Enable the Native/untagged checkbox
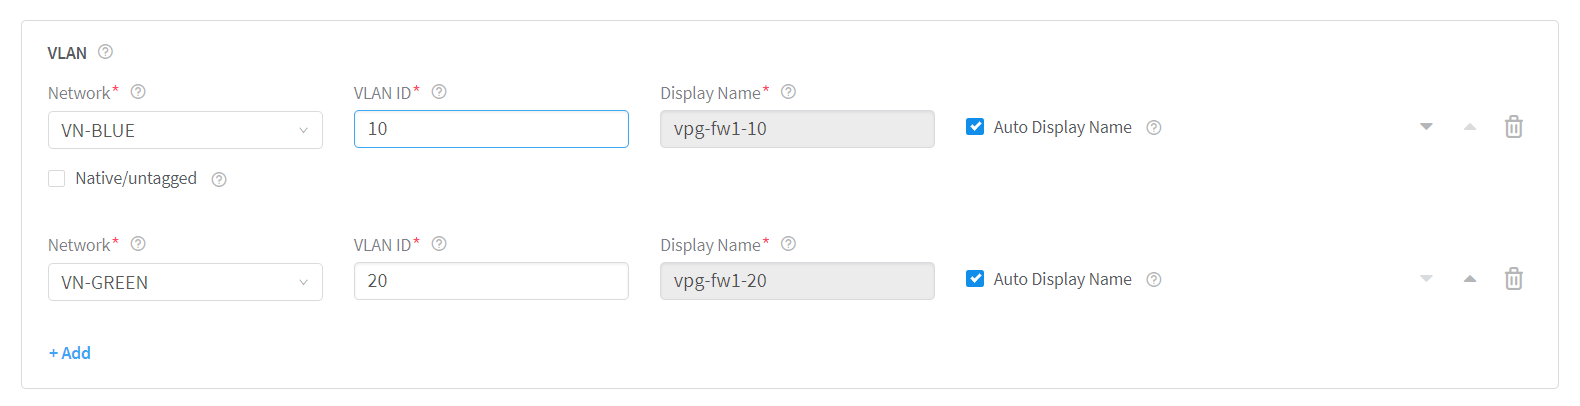Image resolution: width=1580 pixels, height=406 pixels. [57, 178]
